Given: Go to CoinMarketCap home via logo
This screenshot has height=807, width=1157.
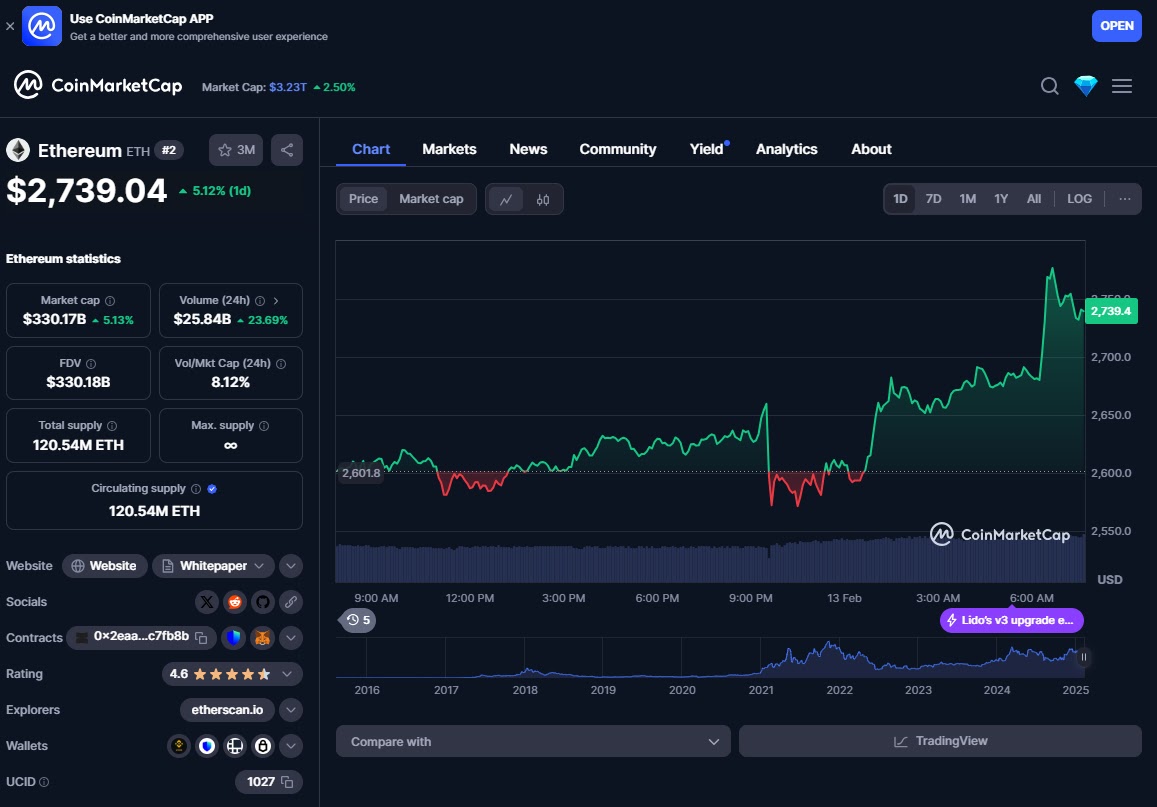Looking at the screenshot, I should 98,86.
